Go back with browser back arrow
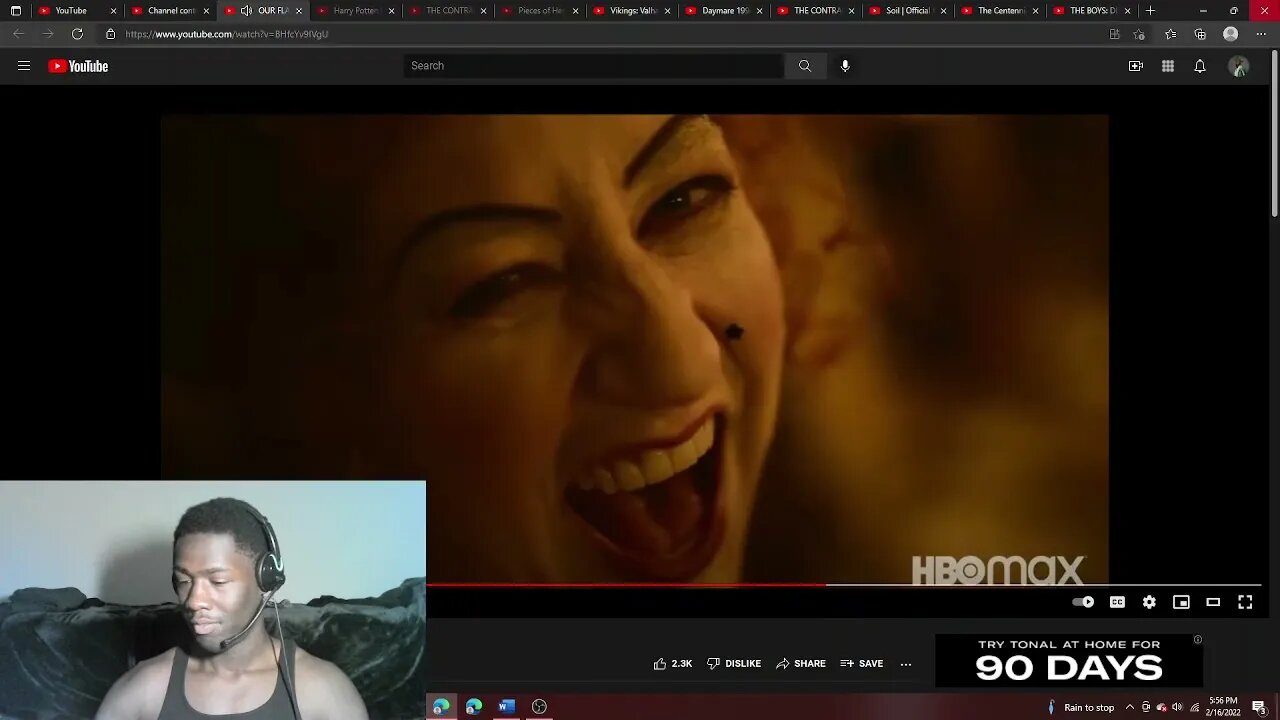The image size is (1280, 720). click(18, 34)
